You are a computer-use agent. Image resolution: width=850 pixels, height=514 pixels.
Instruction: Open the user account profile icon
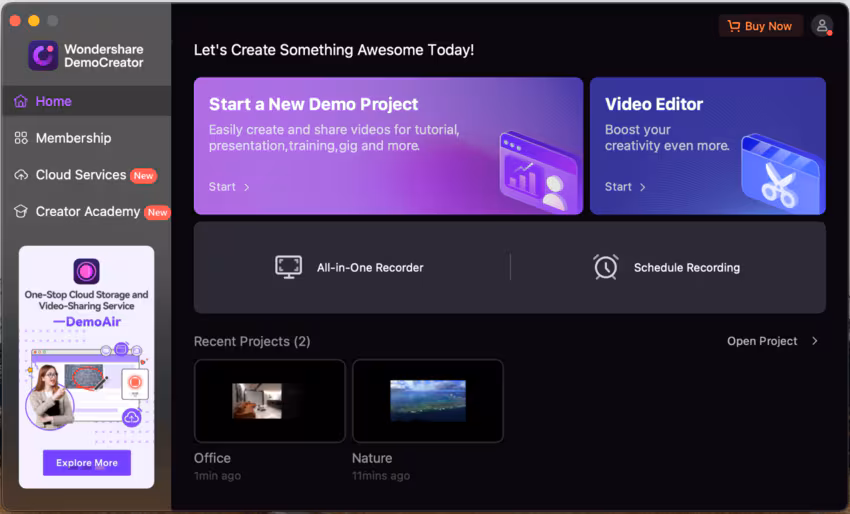[822, 25]
